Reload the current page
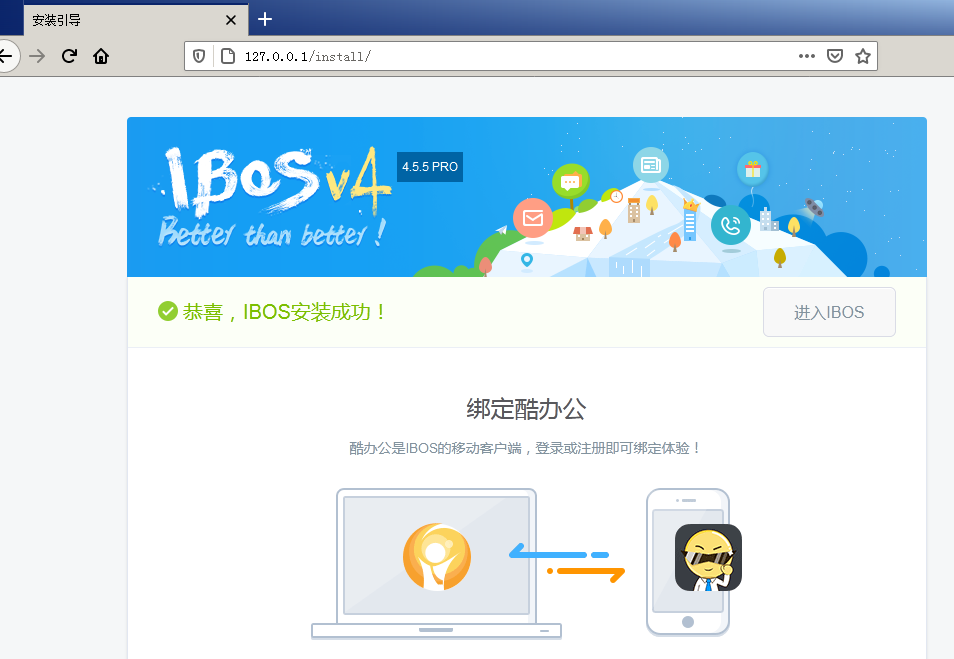The height and width of the screenshot is (659, 954). [x=69, y=56]
